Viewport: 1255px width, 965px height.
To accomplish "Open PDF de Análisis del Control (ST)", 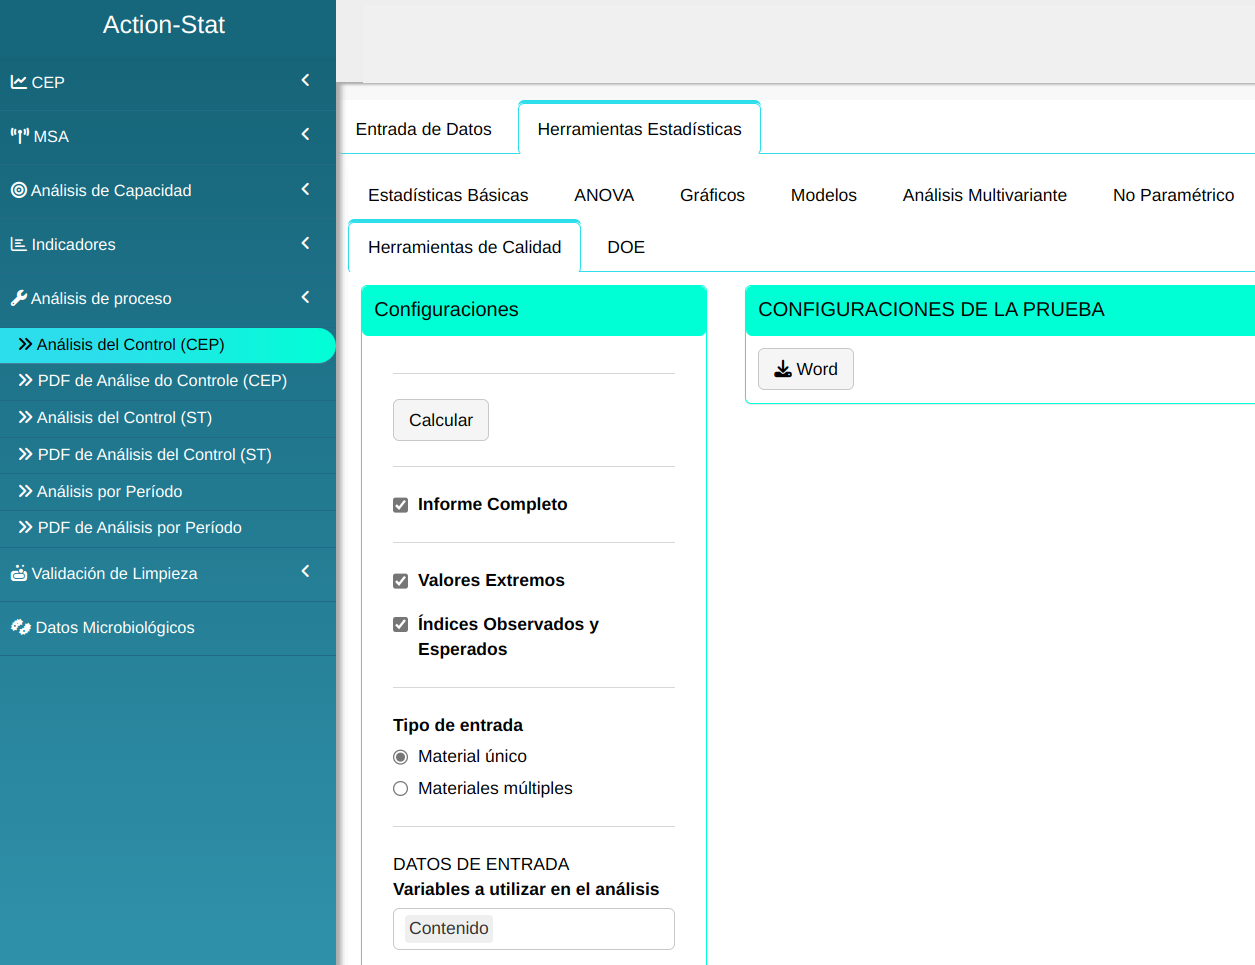I will (154, 454).
